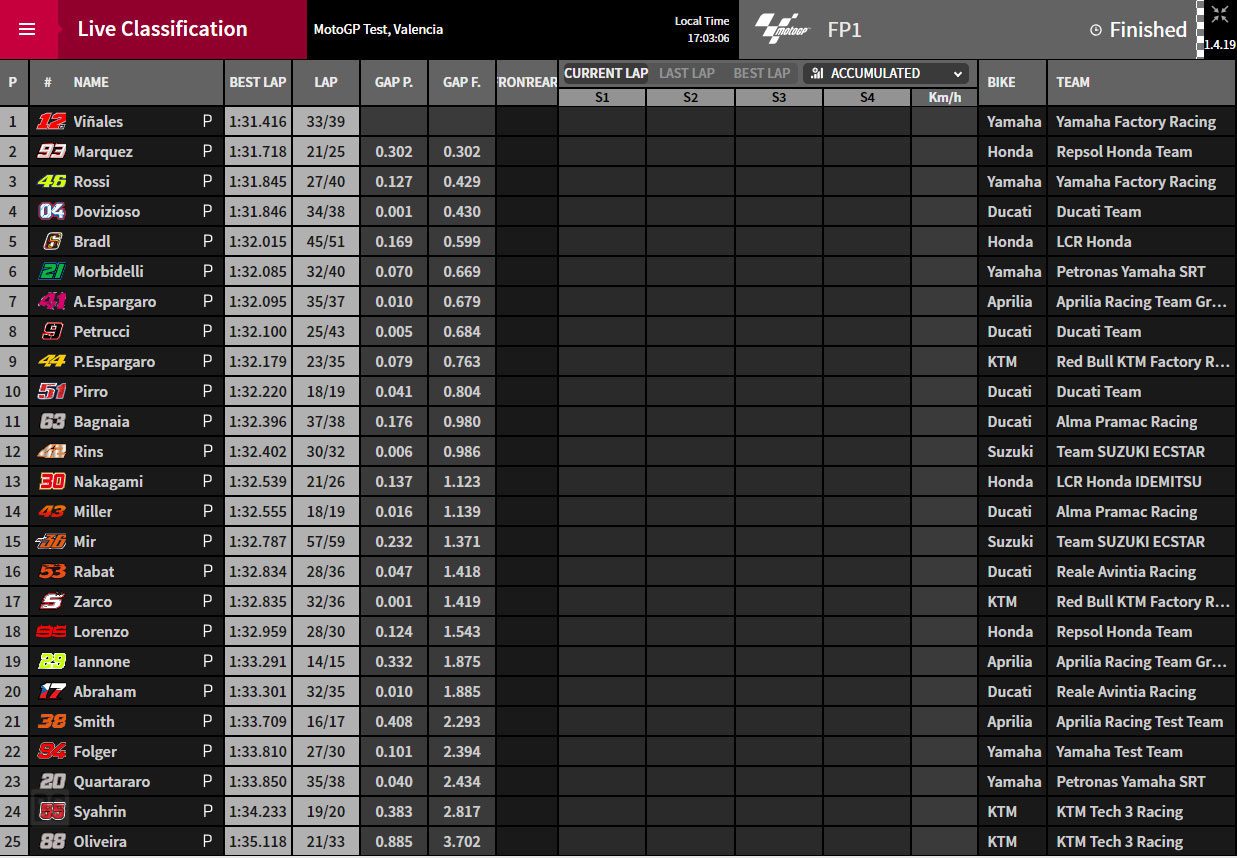1237x858 pixels.
Task: Click Suzuki bike cell for Rins
Action: (1010, 451)
